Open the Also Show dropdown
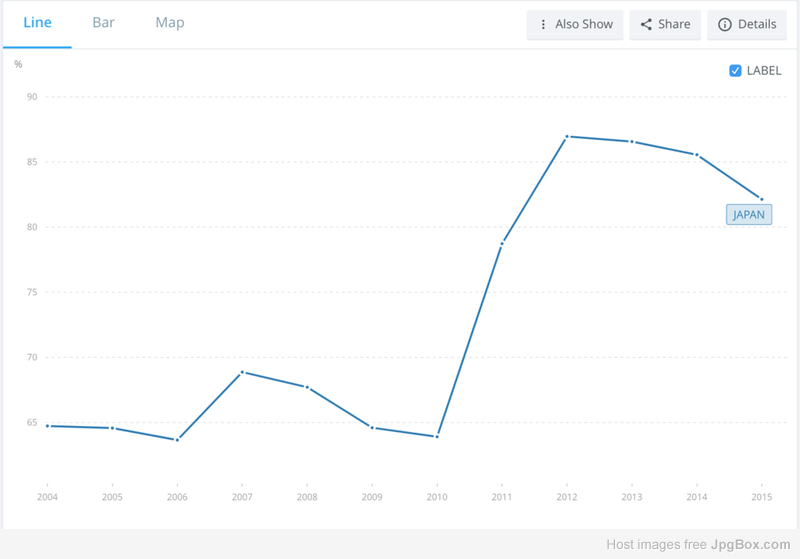Image resolution: width=800 pixels, height=559 pixels. [574, 24]
